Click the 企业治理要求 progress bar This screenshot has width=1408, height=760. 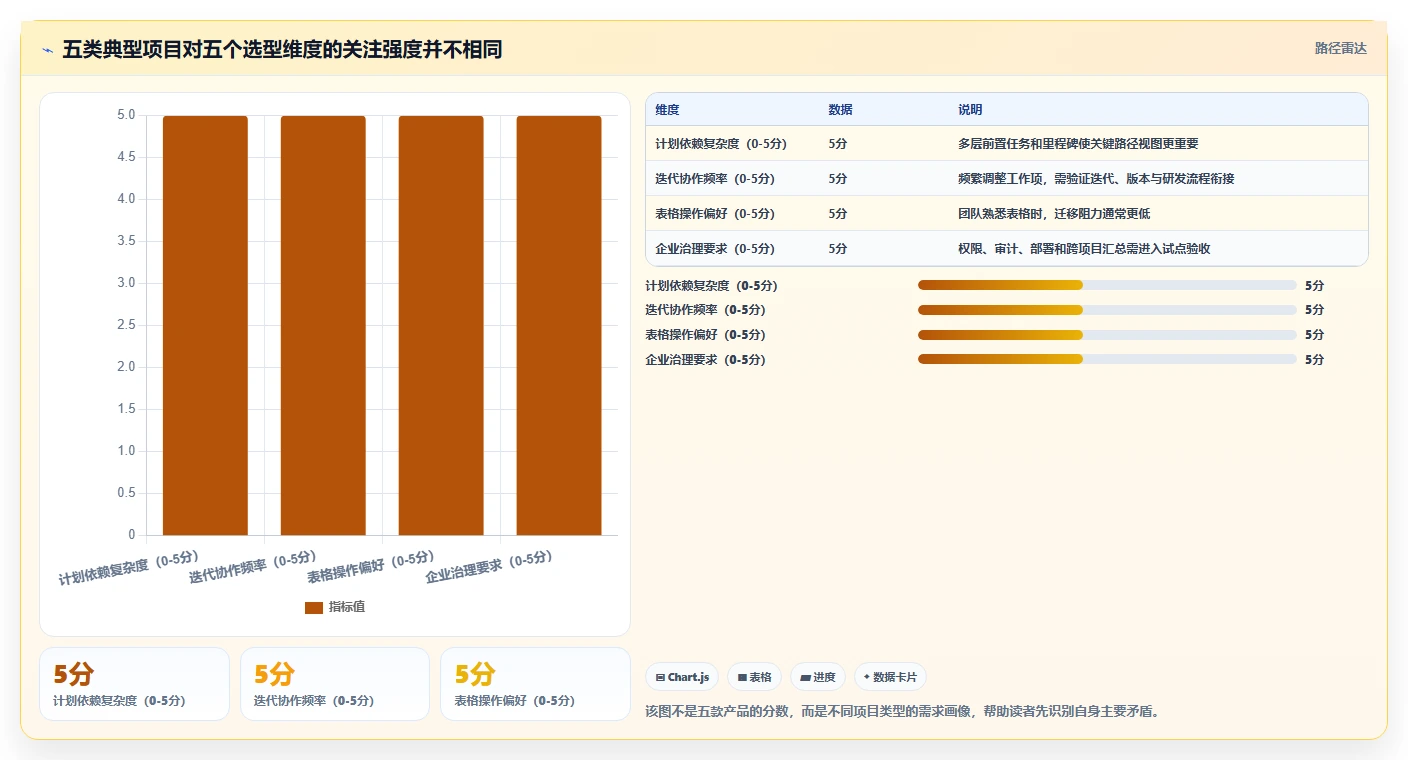[1107, 360]
